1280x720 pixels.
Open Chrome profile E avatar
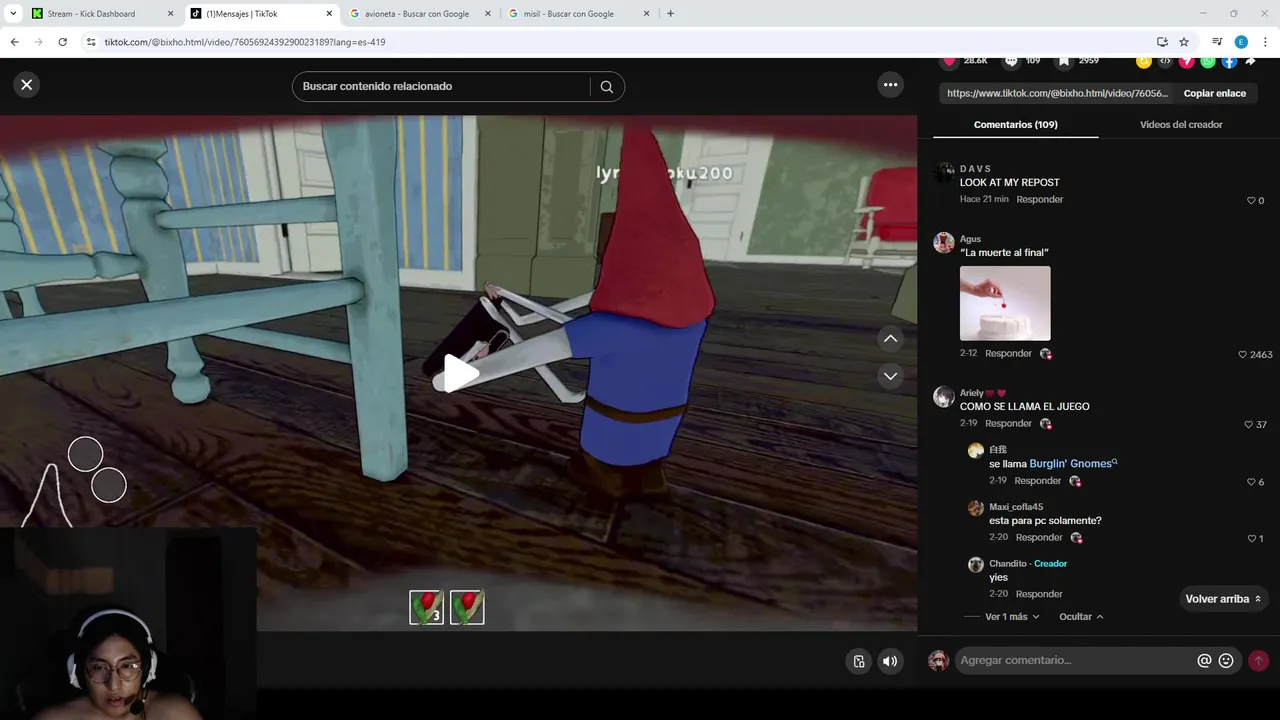pyautogui.click(x=1241, y=42)
